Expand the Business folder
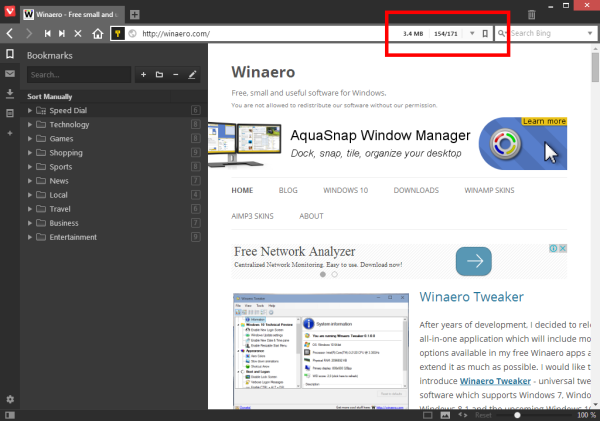This screenshot has height=421, width=600. pos(29,223)
